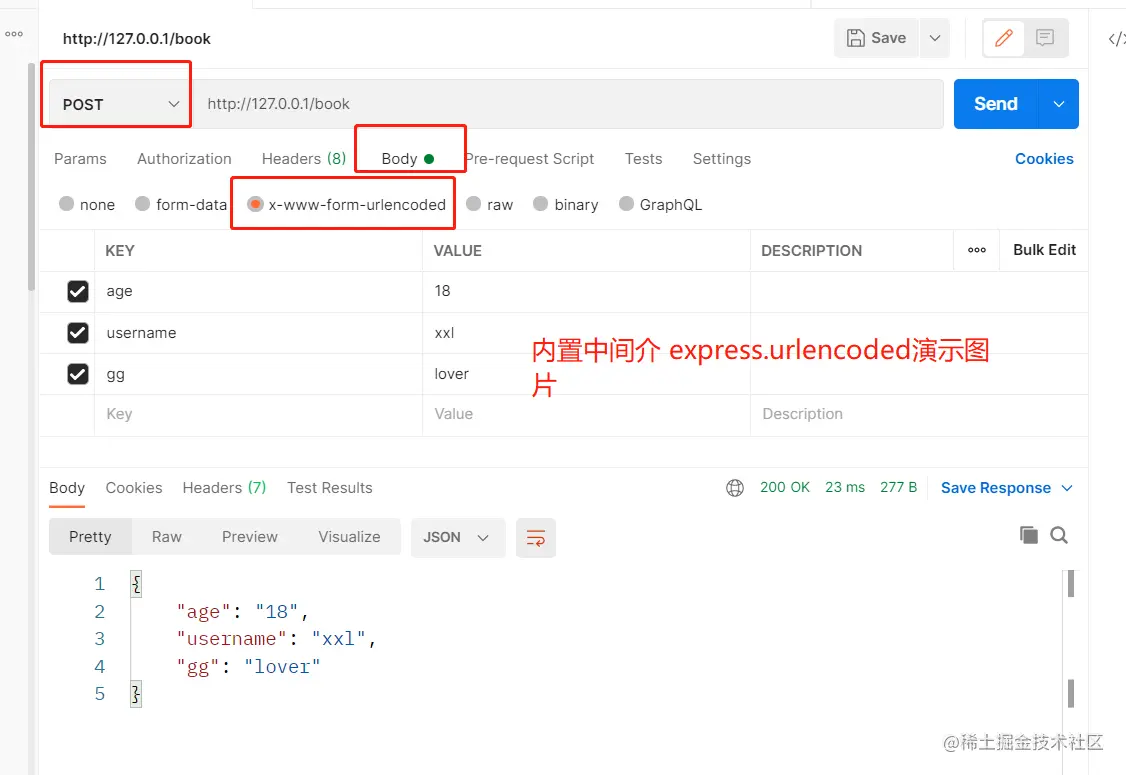
Task: Click the Save button
Action: click(877, 38)
